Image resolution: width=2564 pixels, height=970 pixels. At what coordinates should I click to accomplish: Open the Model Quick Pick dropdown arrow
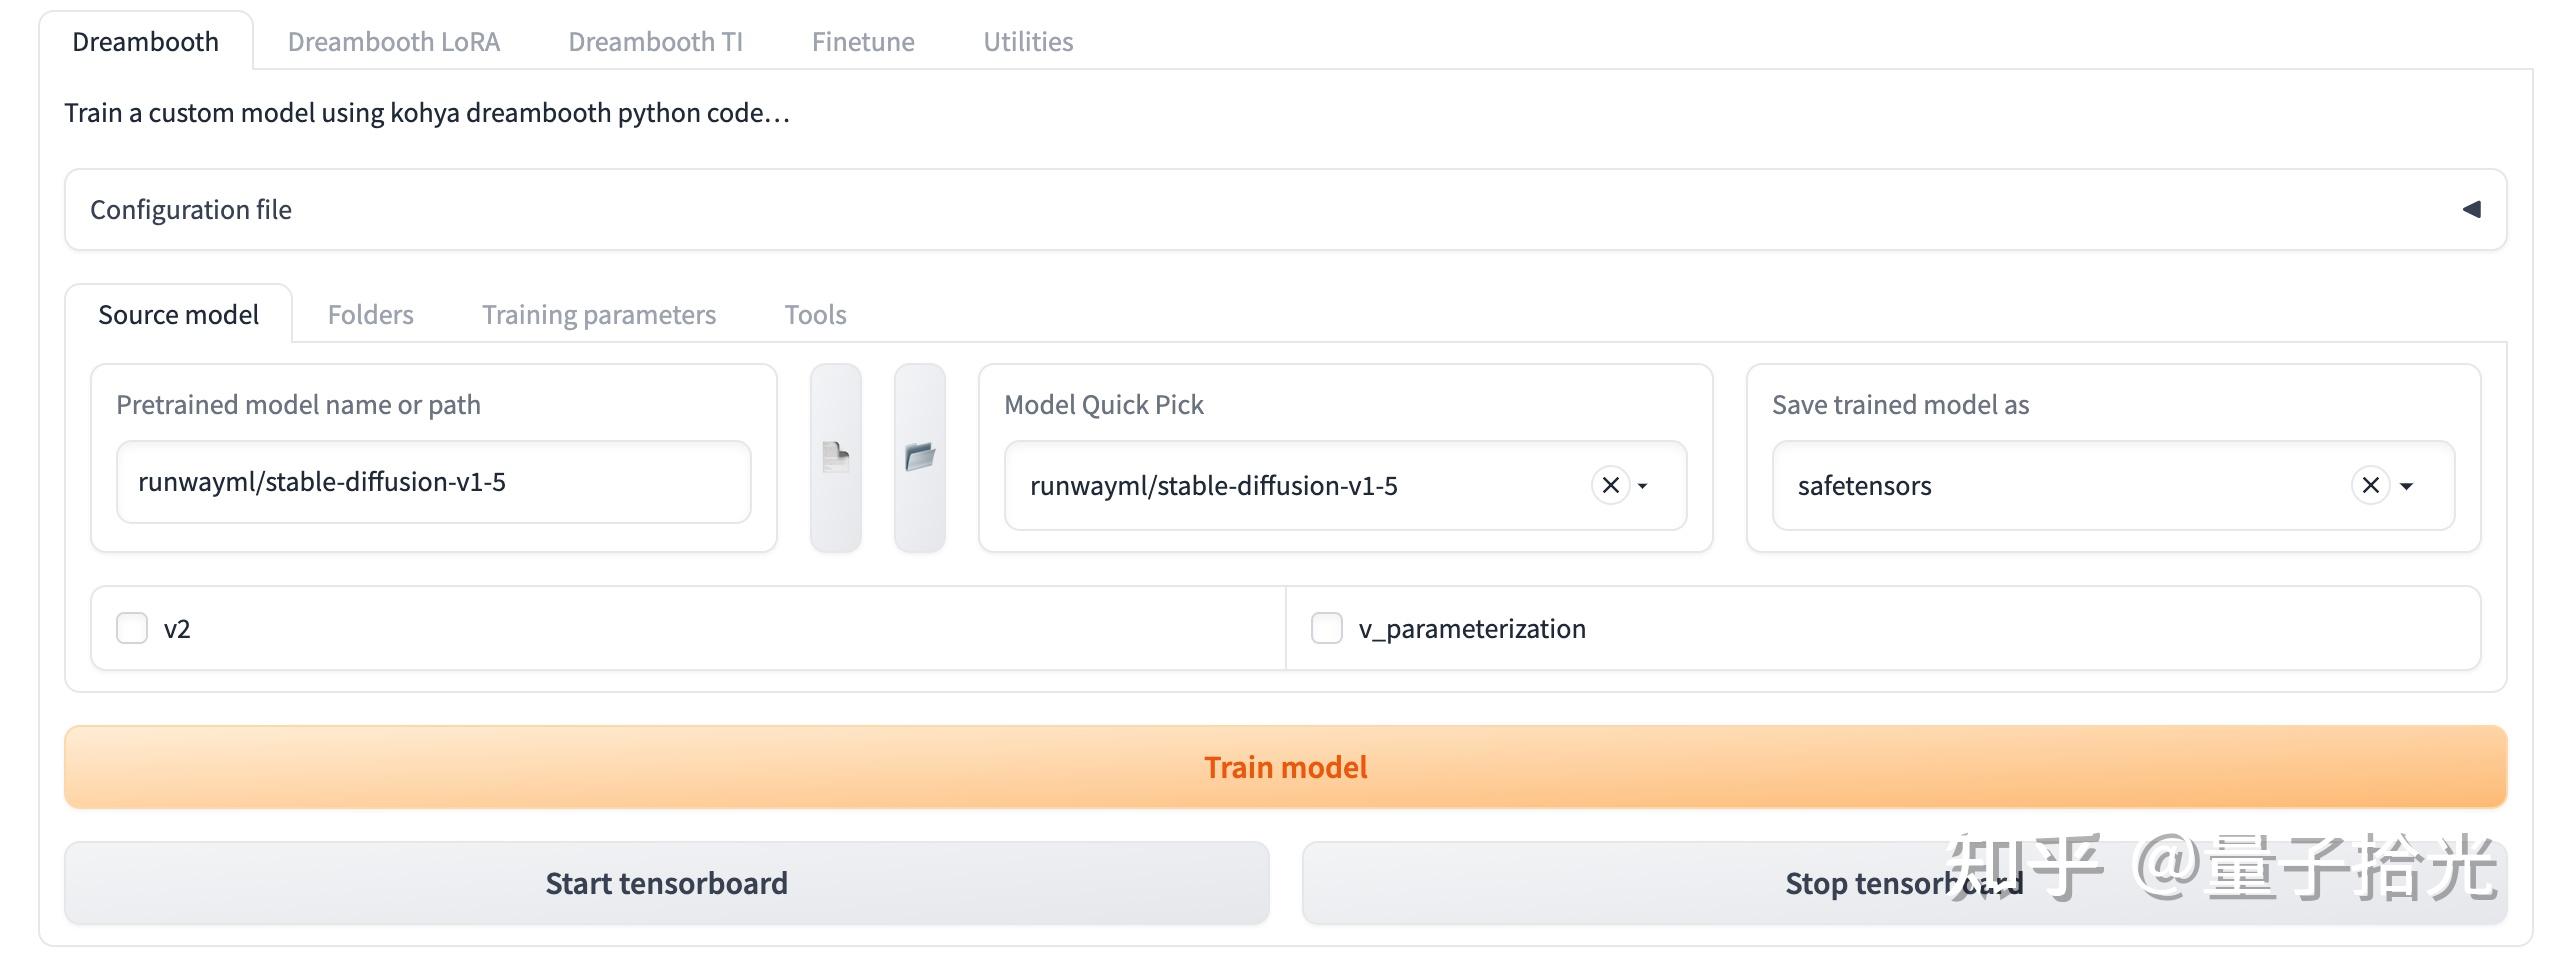click(x=1643, y=487)
